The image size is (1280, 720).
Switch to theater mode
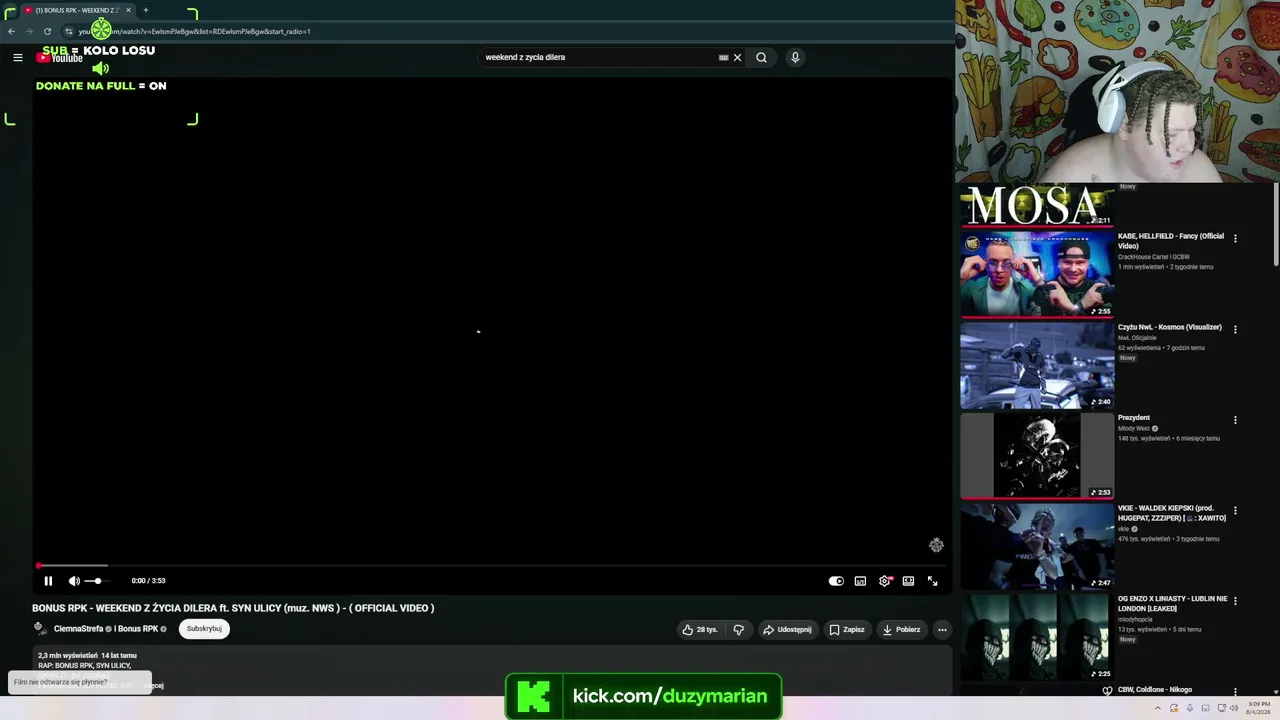click(908, 581)
